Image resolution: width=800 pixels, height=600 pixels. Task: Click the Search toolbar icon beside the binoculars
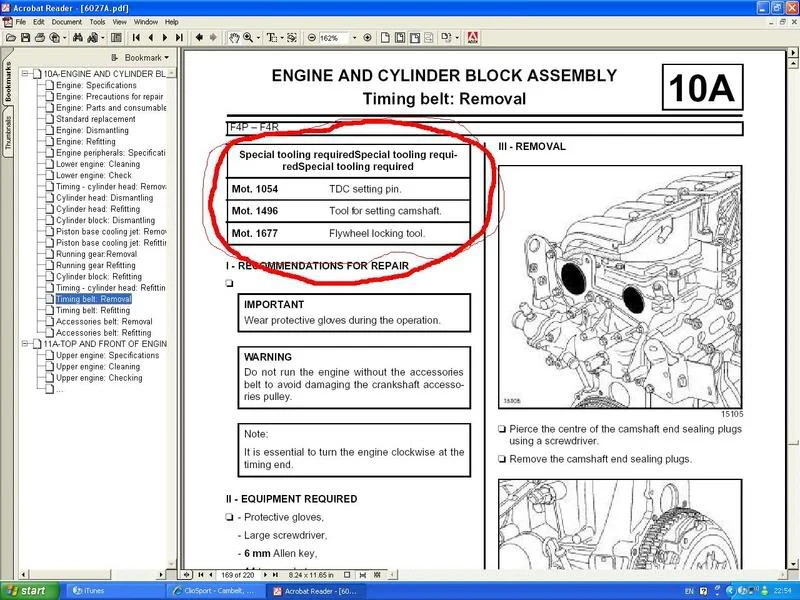coord(92,38)
